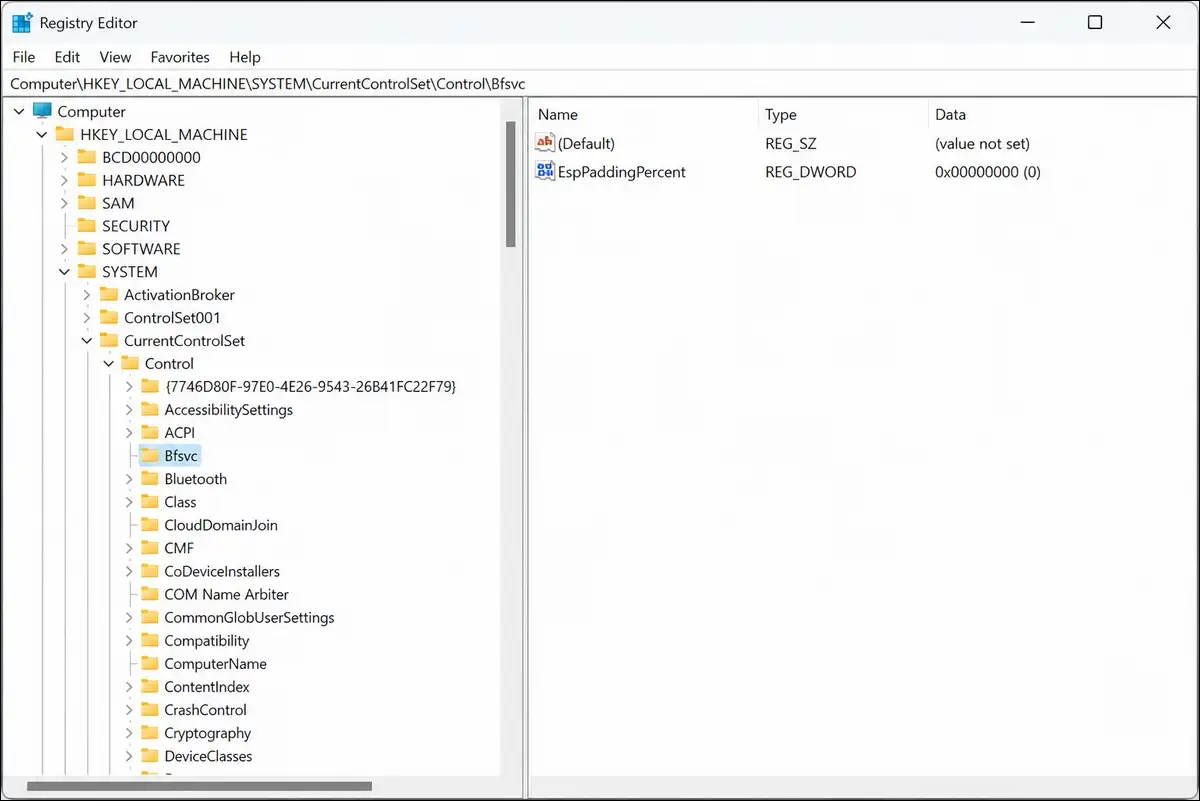Image resolution: width=1200 pixels, height=801 pixels.
Task: Open the Favorites menu
Action: (180, 57)
